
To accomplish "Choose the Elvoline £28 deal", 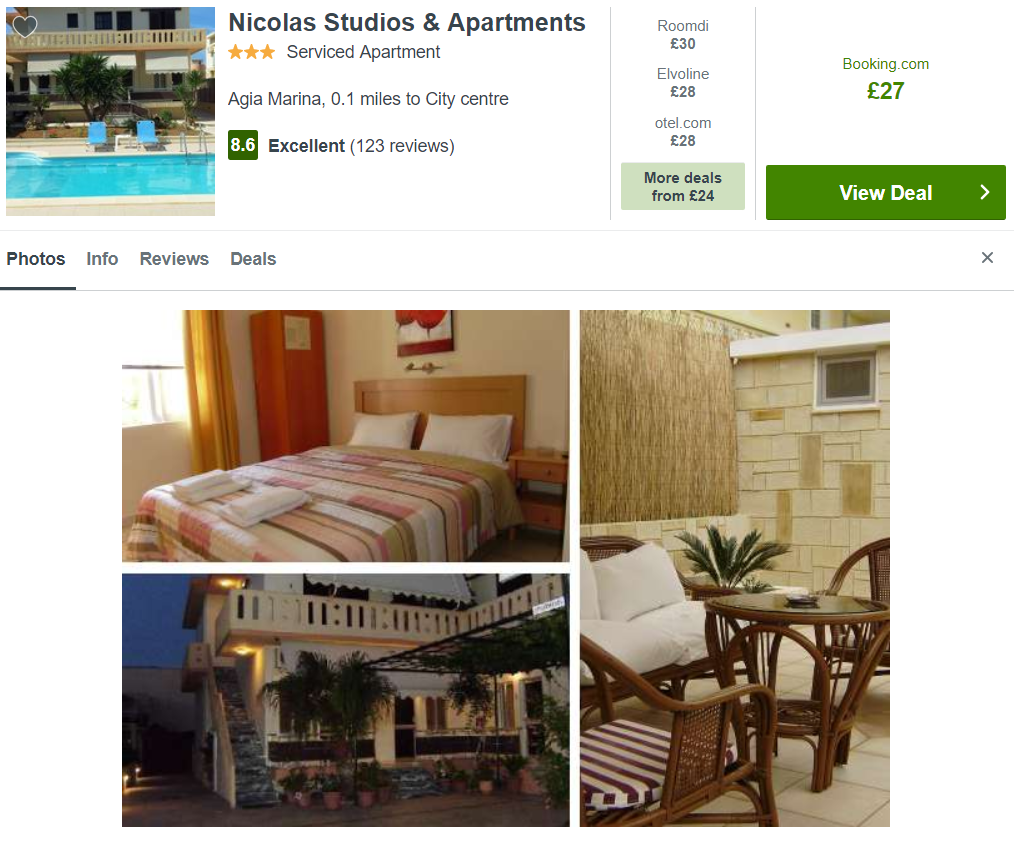I will pyautogui.click(x=683, y=83).
